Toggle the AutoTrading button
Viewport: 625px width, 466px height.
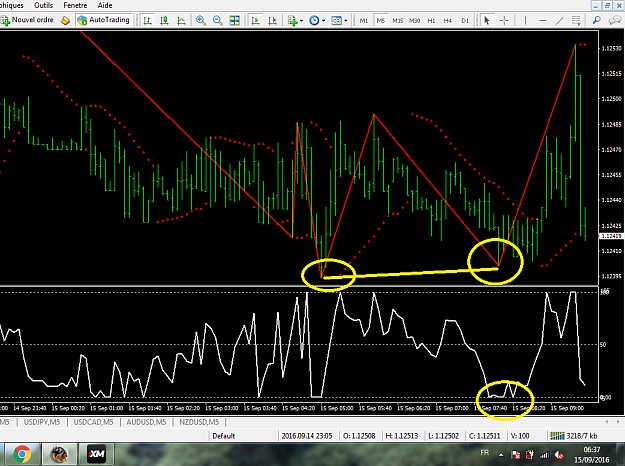(104, 20)
